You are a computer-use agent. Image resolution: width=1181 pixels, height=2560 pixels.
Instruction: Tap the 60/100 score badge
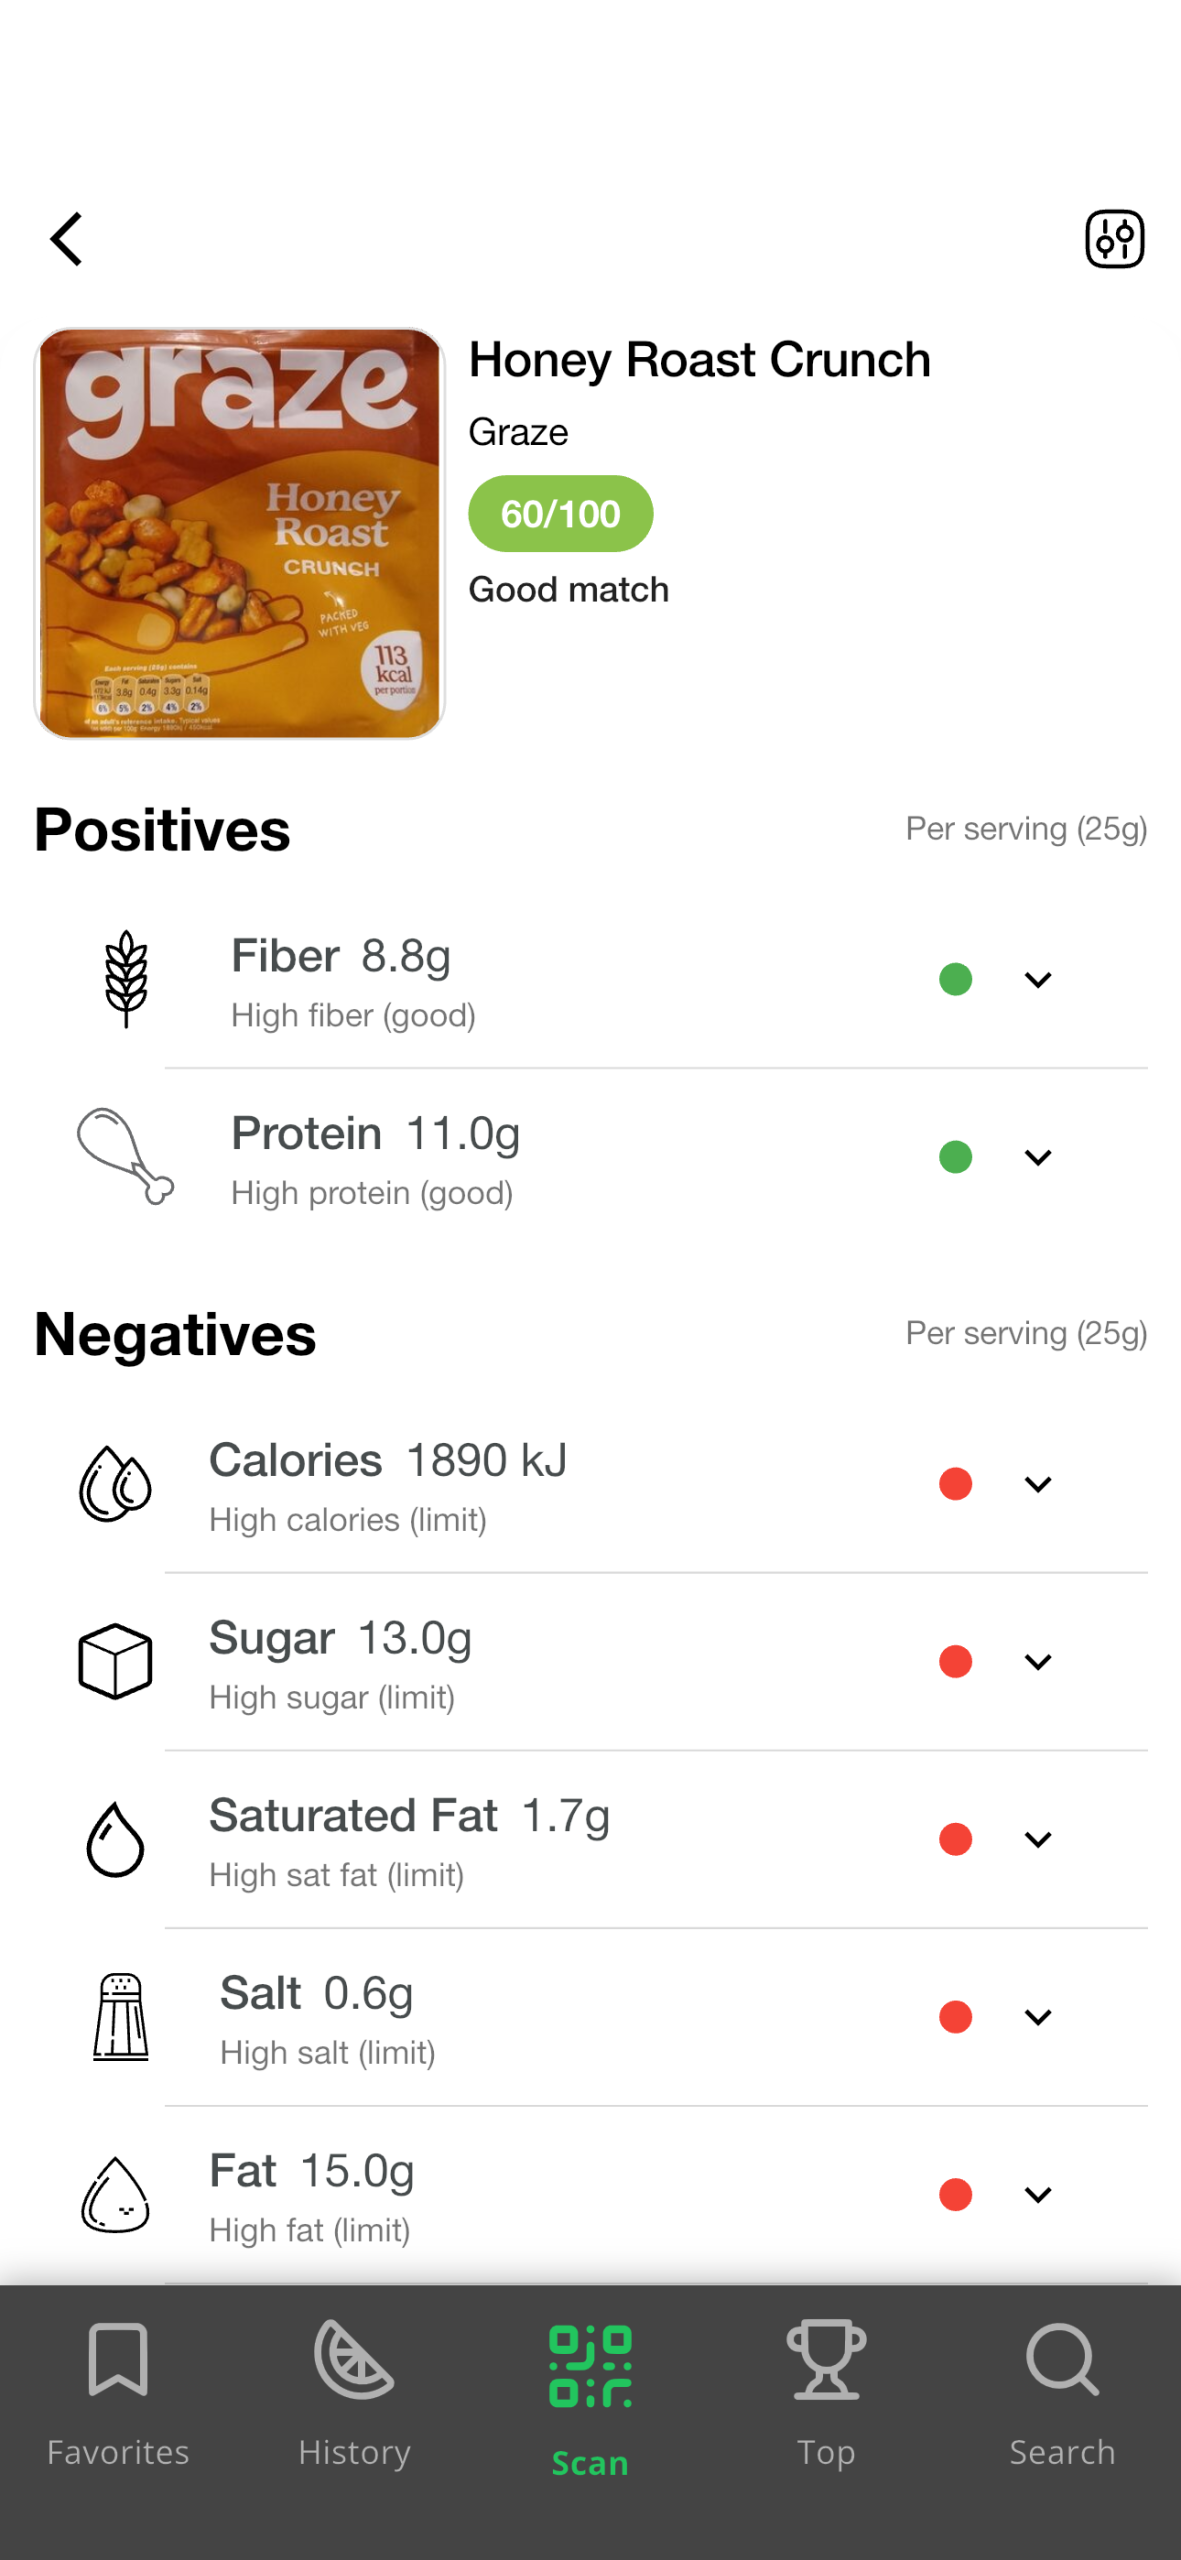click(560, 514)
